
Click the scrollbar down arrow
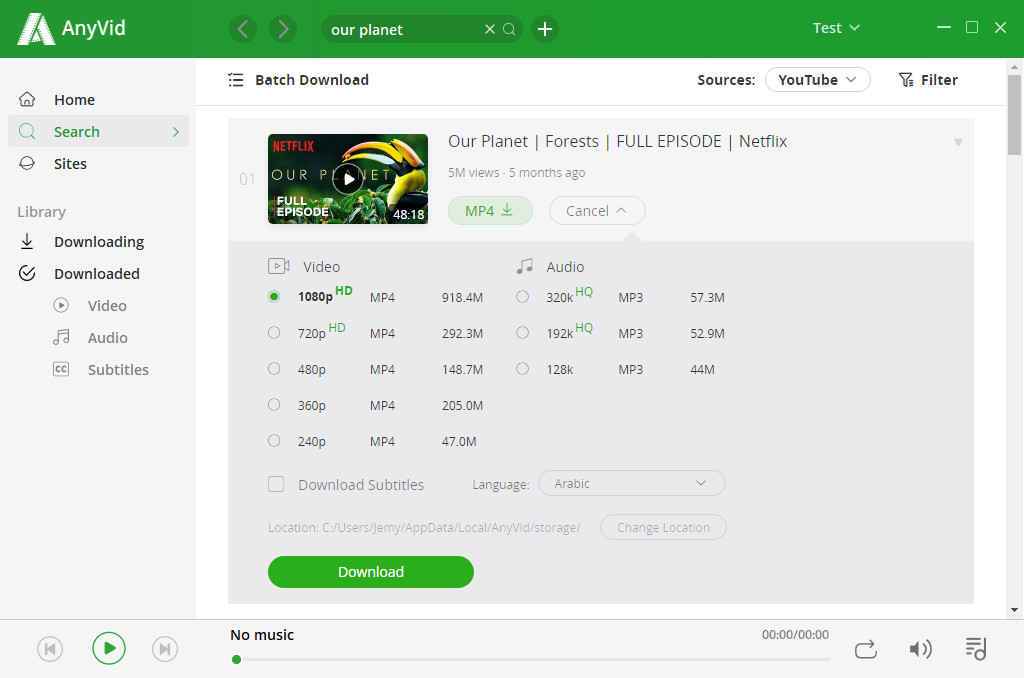[1014, 610]
